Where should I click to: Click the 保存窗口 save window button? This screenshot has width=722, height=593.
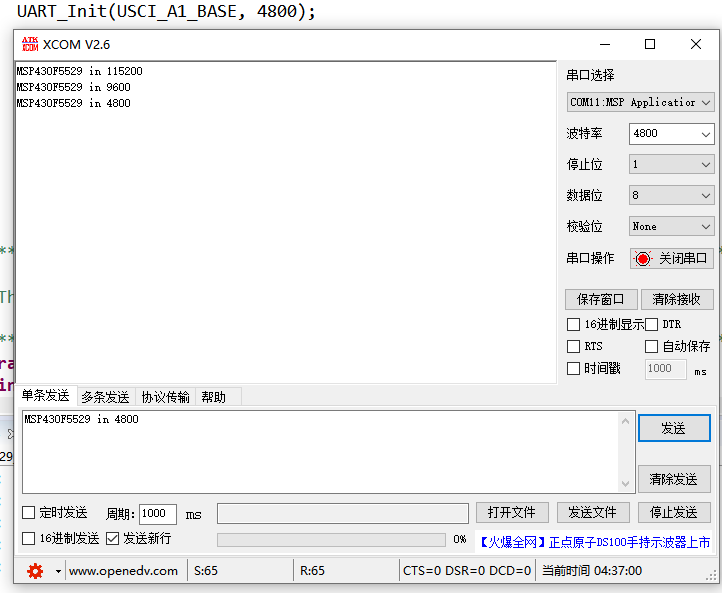601,299
